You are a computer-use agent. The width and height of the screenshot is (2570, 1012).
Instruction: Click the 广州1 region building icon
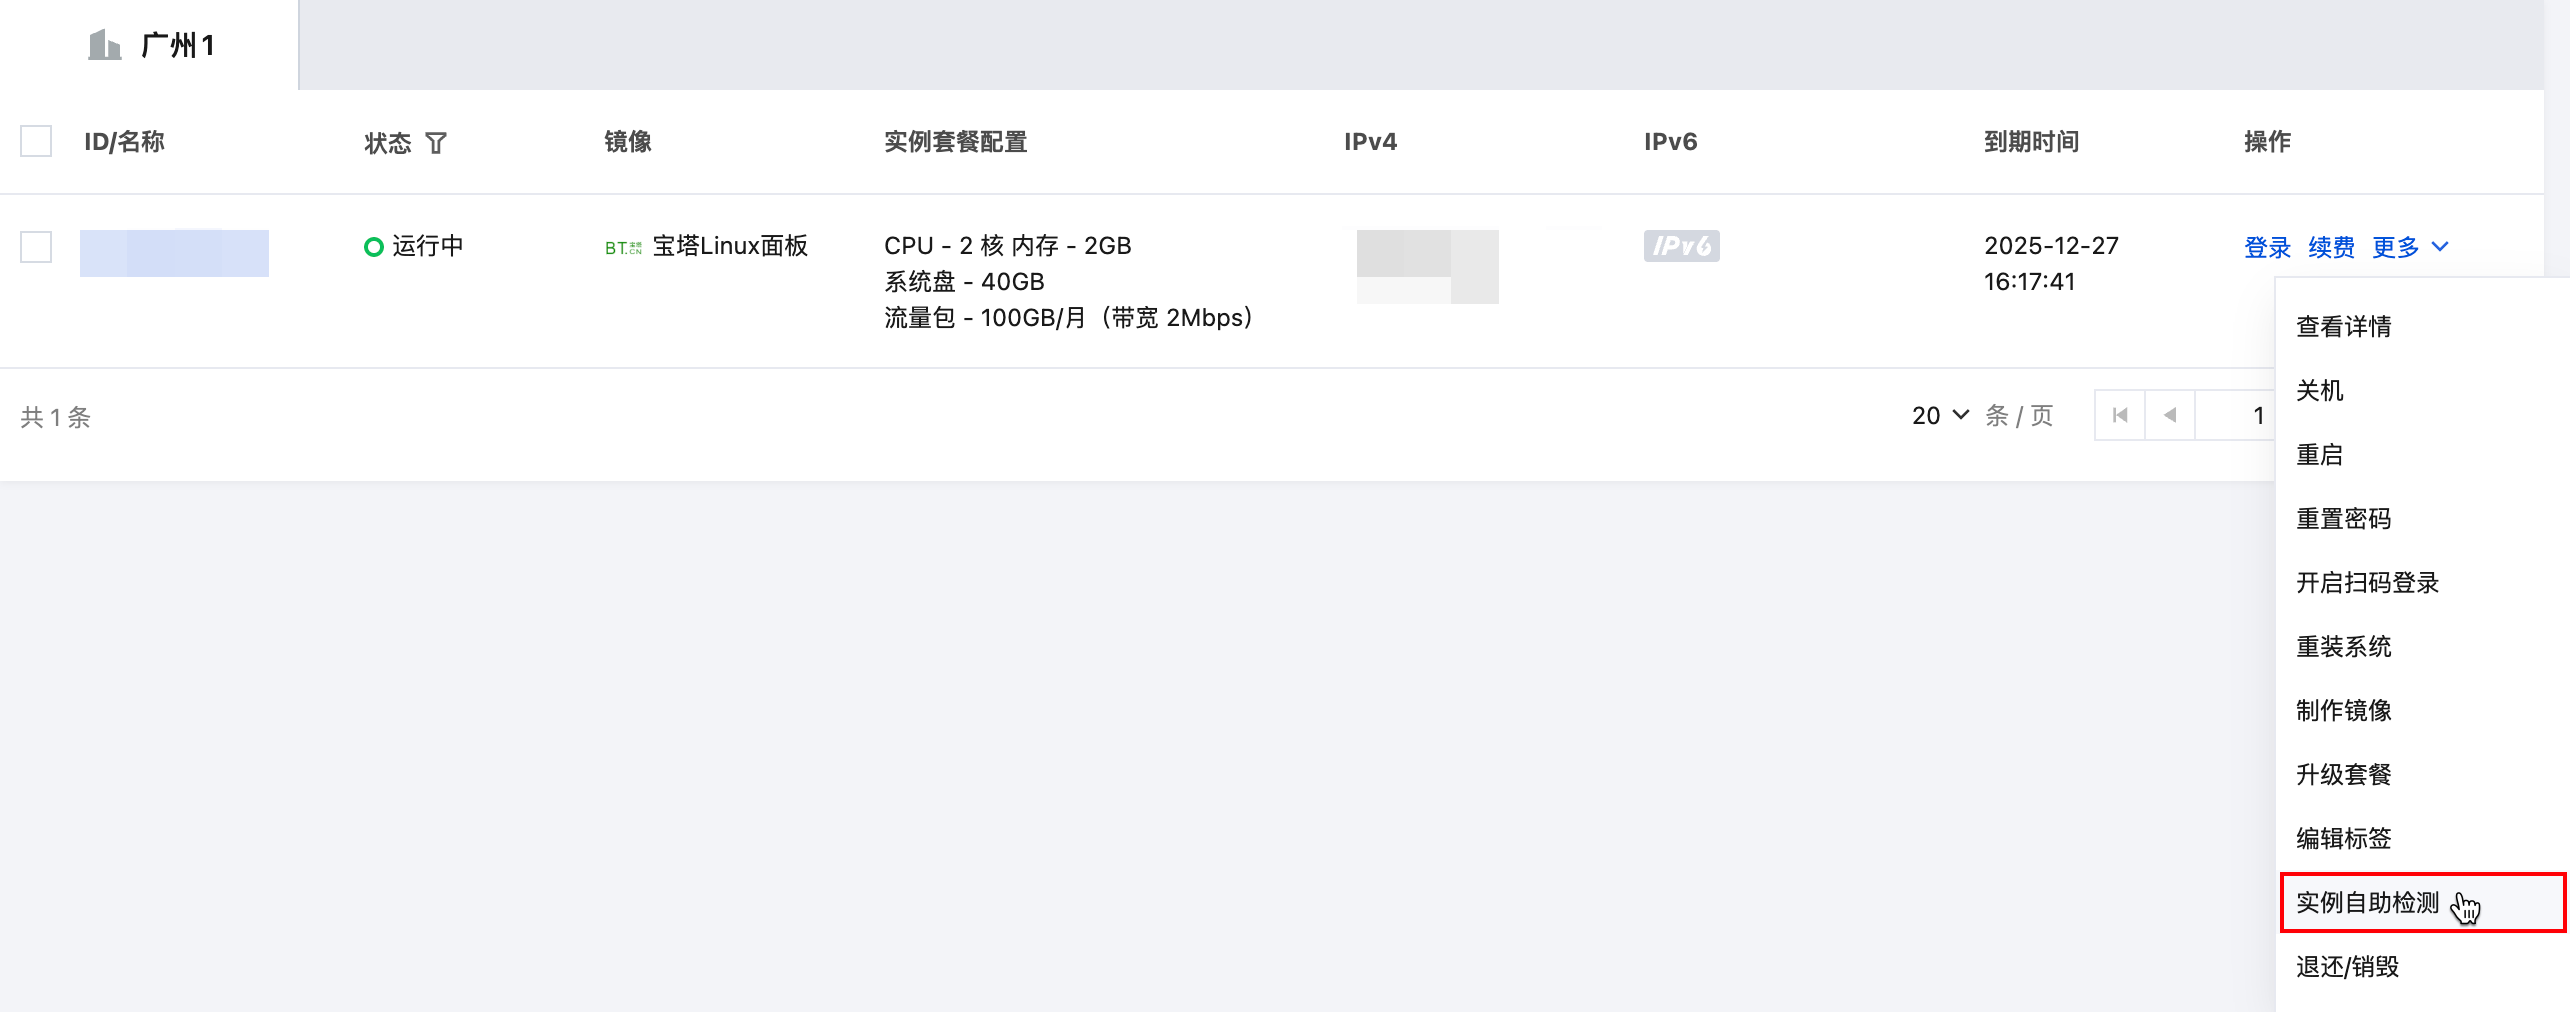[x=104, y=45]
